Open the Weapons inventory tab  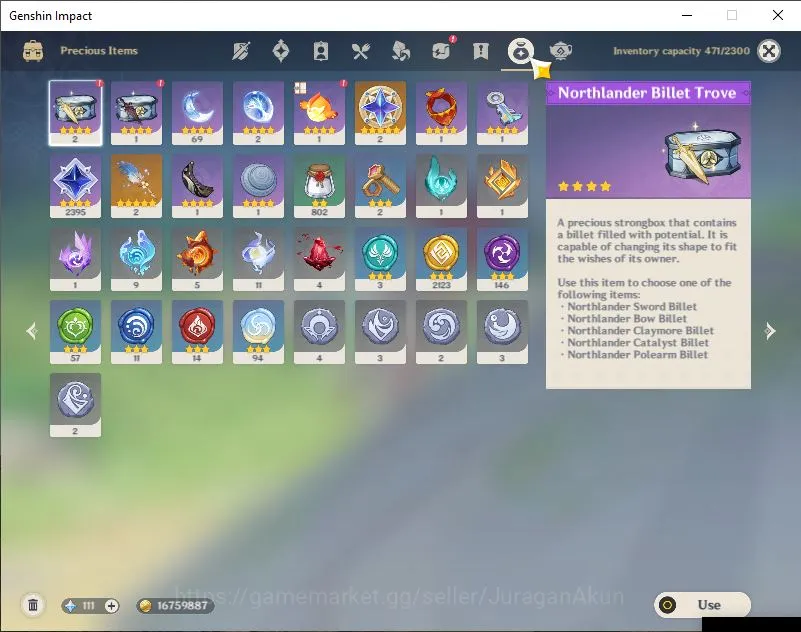241,51
